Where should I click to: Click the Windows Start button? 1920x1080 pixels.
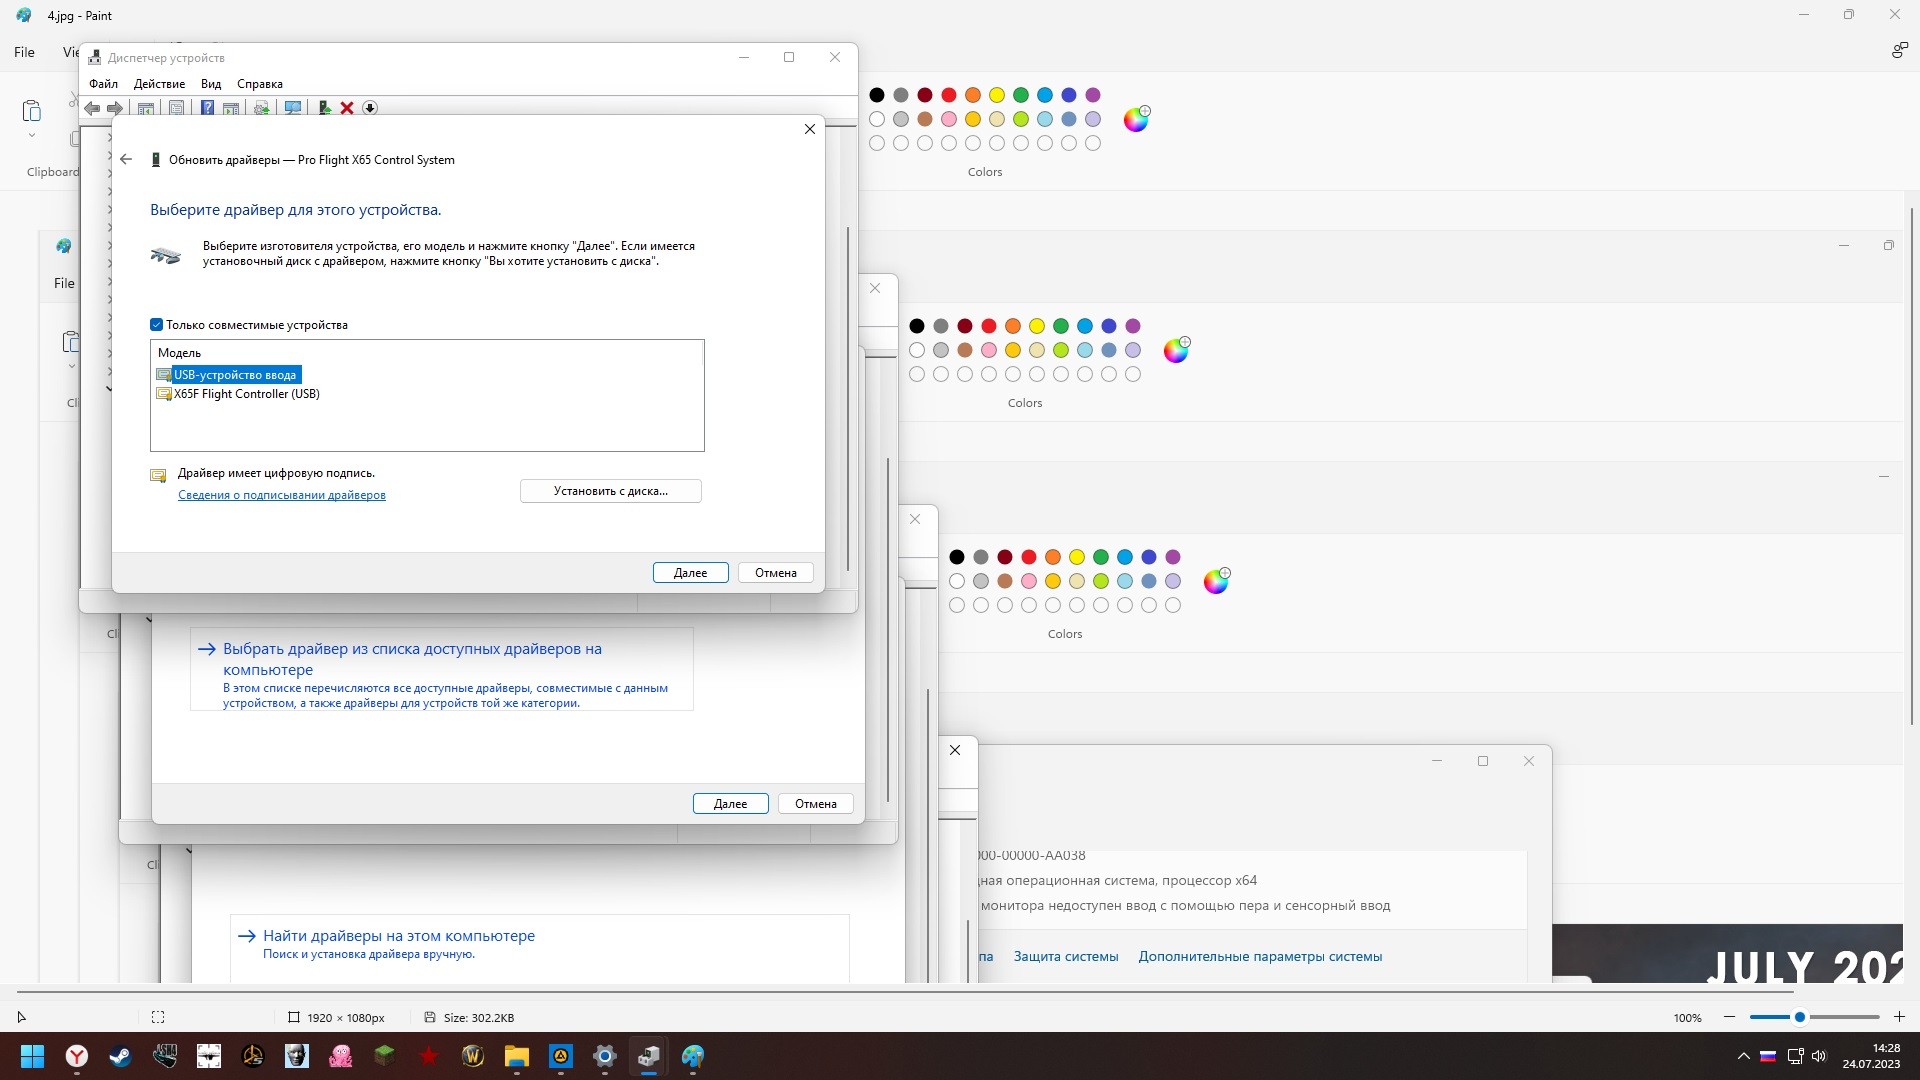(x=32, y=1056)
